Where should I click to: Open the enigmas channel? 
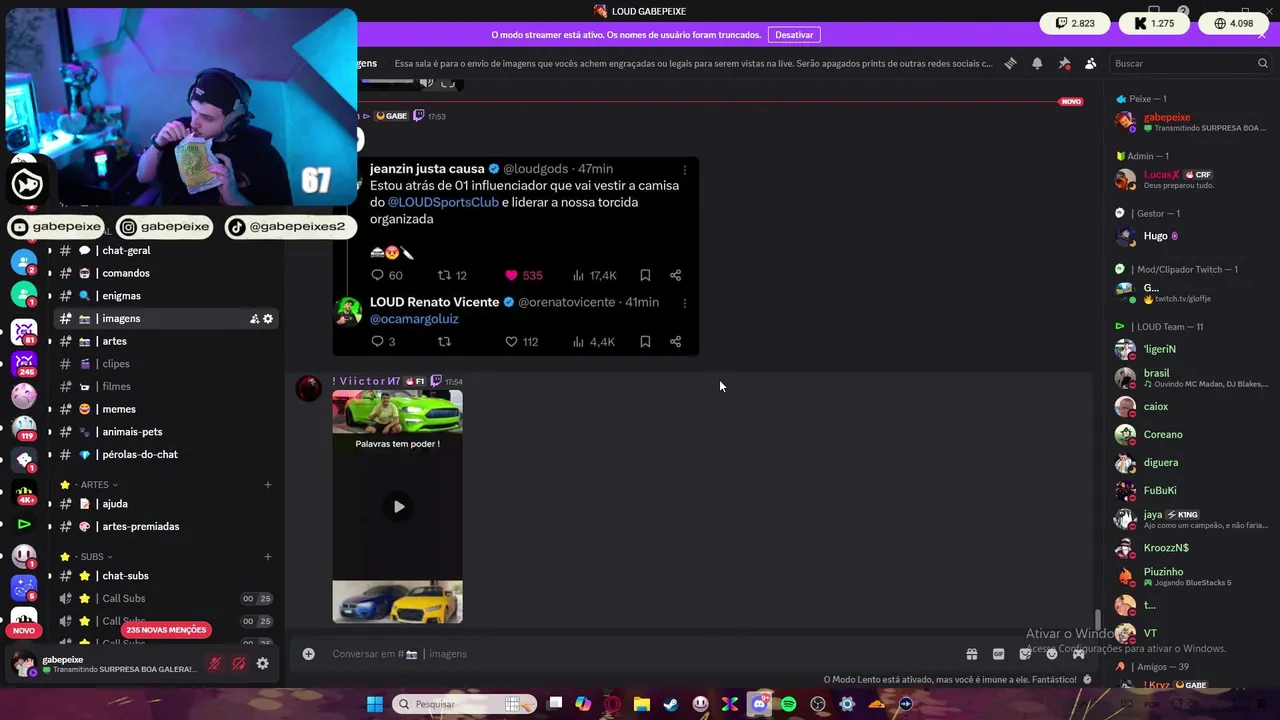point(122,296)
